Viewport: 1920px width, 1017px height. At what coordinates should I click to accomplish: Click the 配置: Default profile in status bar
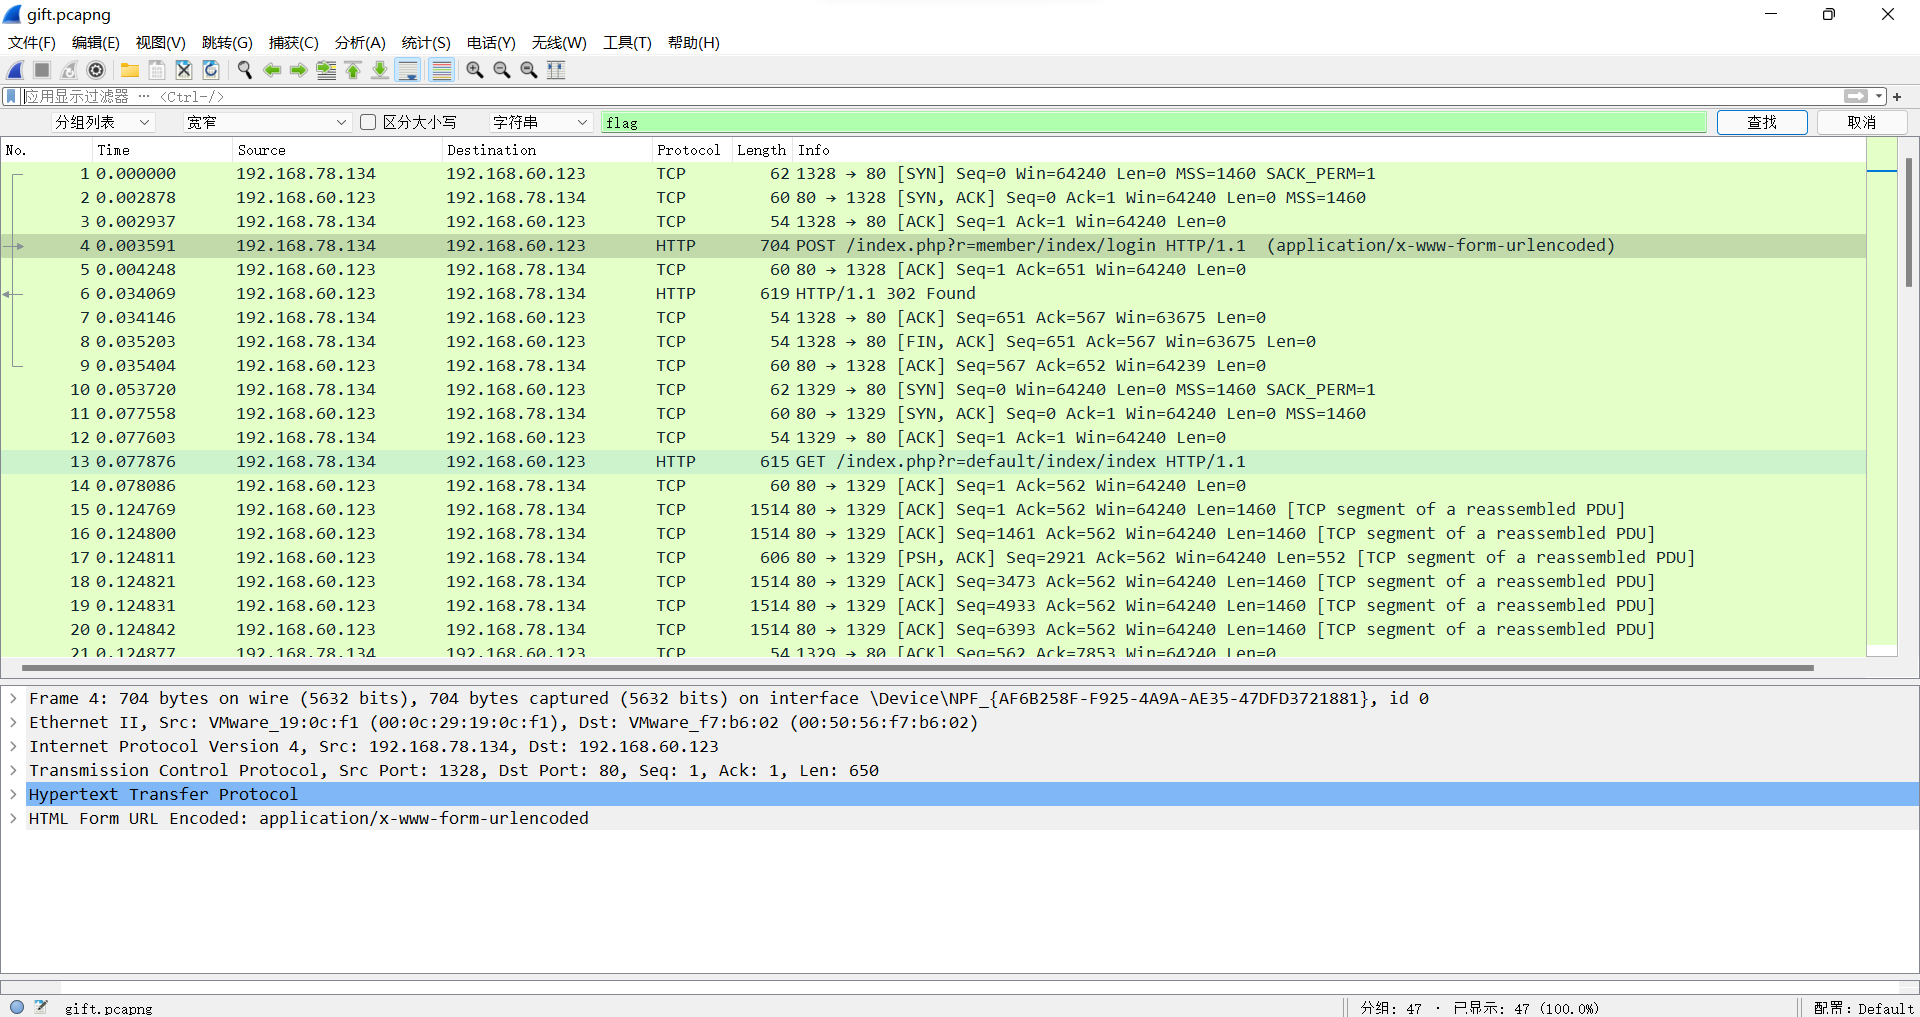1863,1008
